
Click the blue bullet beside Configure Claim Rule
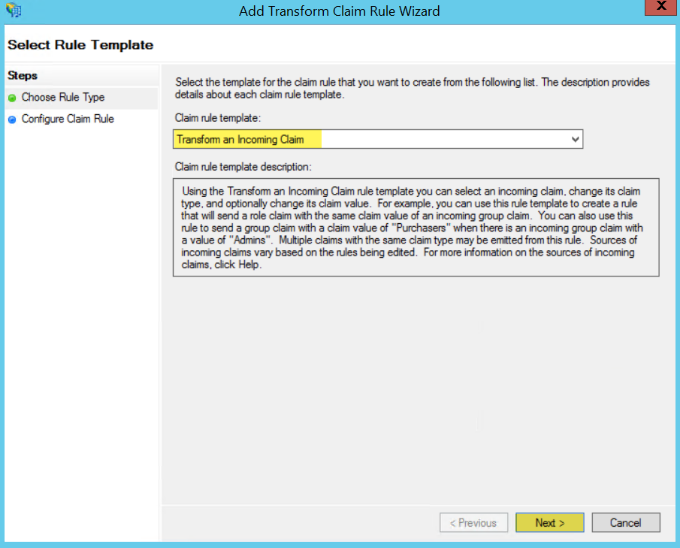point(12,119)
